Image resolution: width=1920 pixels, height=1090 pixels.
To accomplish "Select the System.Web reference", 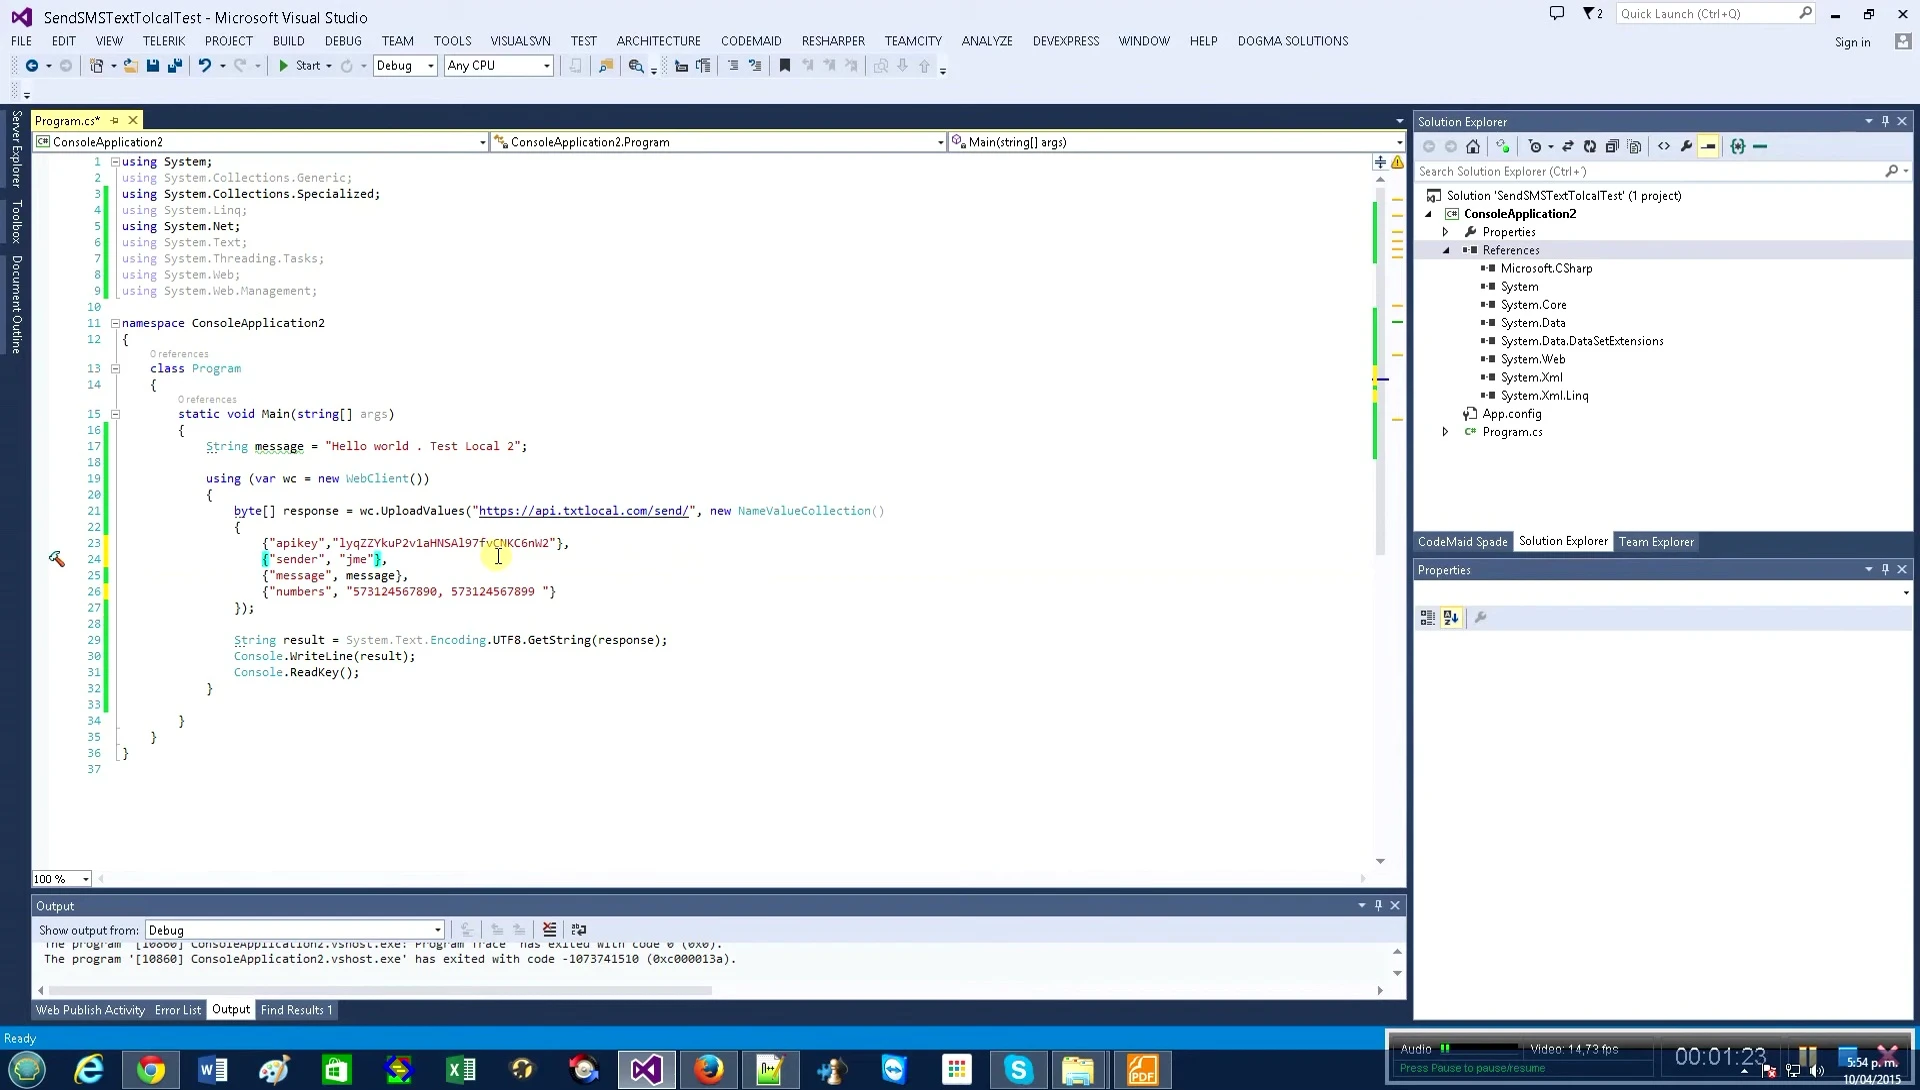I will pyautogui.click(x=1532, y=360).
